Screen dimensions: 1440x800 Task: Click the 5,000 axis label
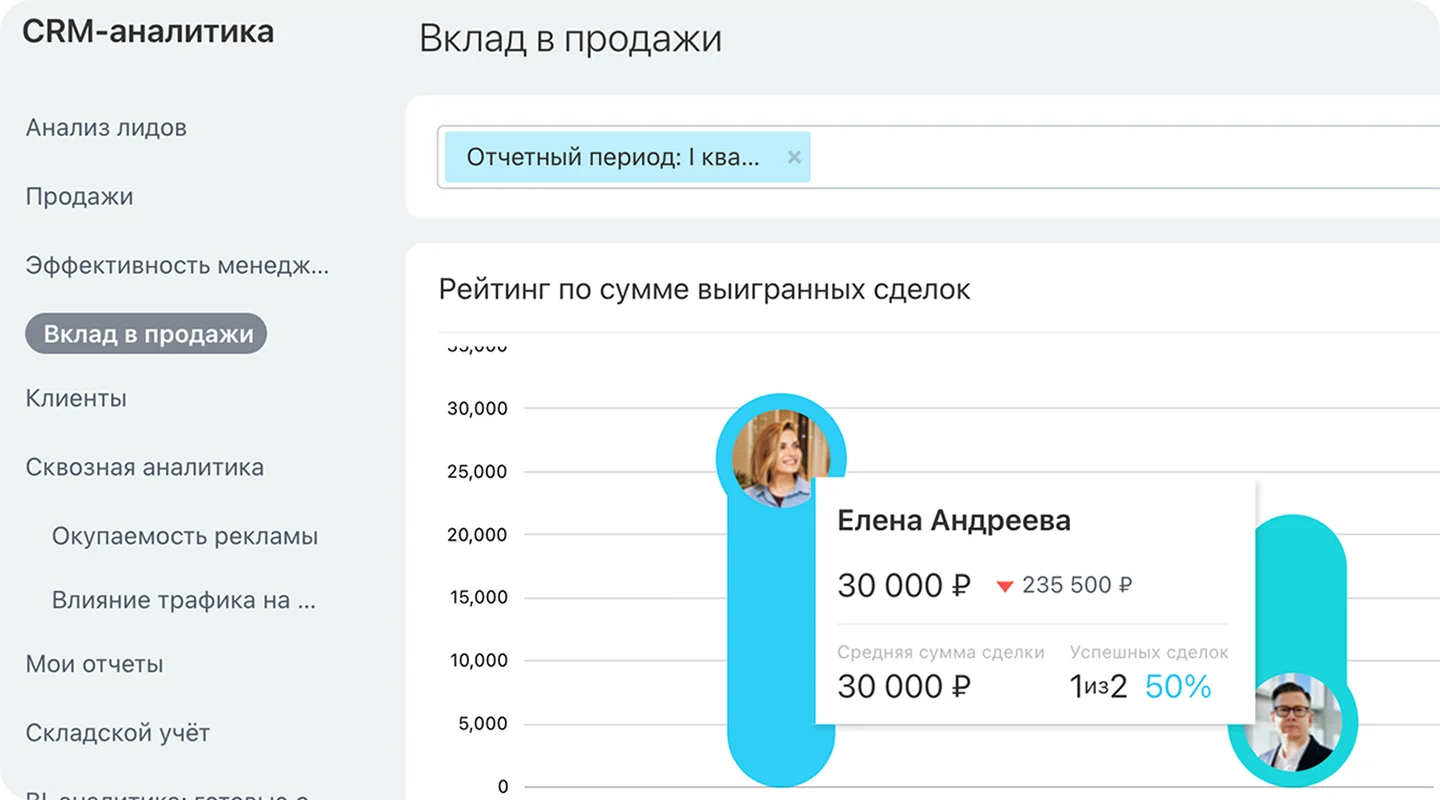(483, 723)
